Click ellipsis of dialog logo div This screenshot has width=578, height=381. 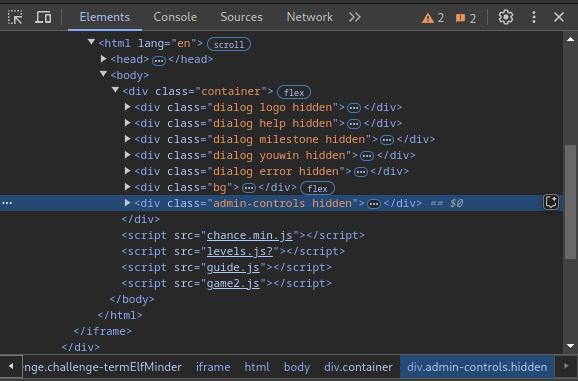(354, 108)
